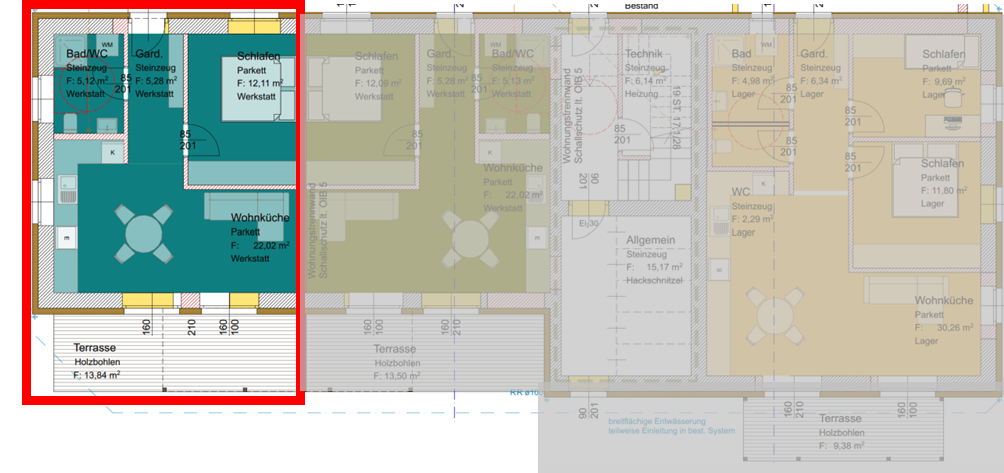Click the sofa in the teal Wohnküche
Screen dimensions: 1004x473
250,206
